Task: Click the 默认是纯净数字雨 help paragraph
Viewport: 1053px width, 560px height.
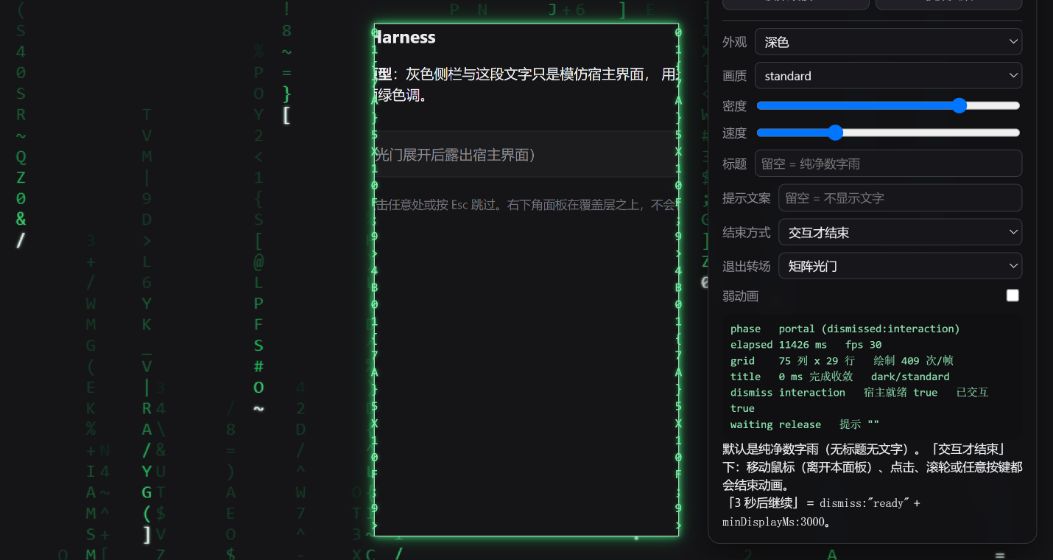Action: point(872,467)
